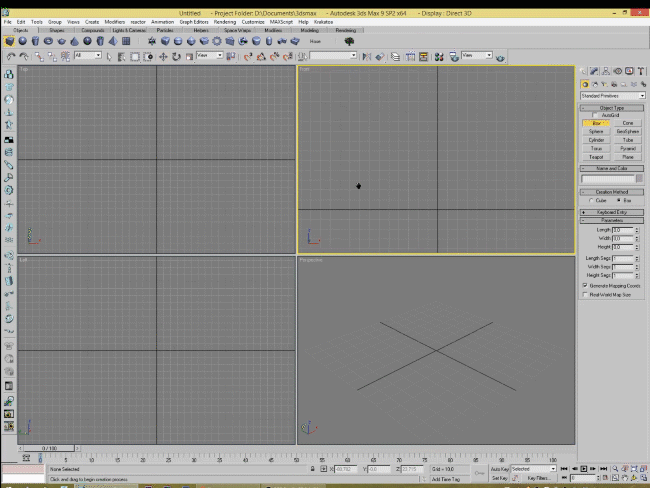
Task: Expand the Keyboard Entry rollout
Action: (612, 212)
